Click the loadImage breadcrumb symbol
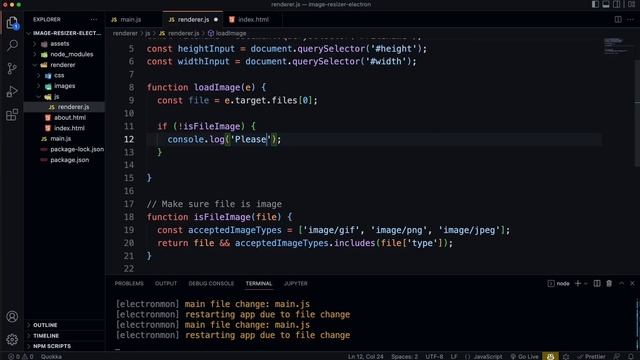Screen dimensions: 640x360 pos(227,33)
